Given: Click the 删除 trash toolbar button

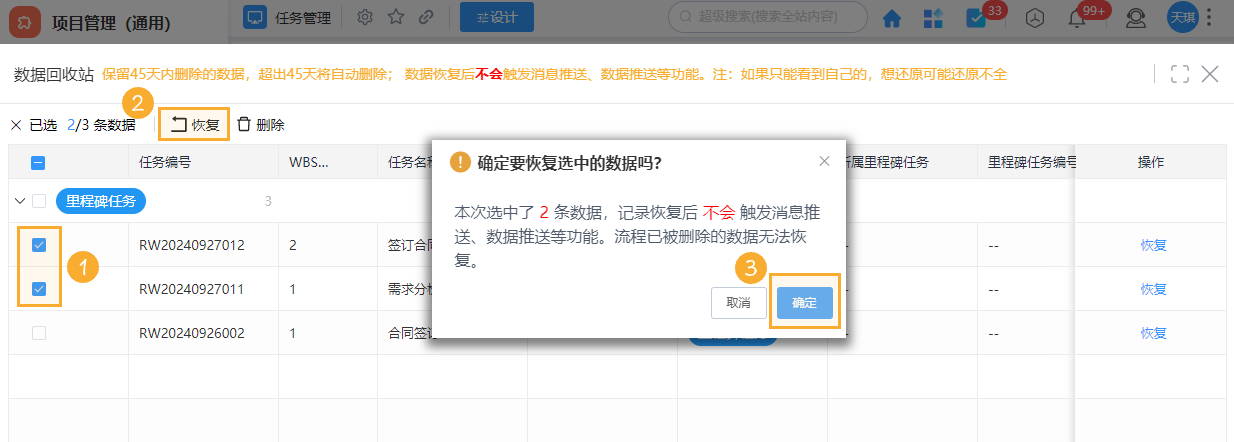Looking at the screenshot, I should (260, 125).
